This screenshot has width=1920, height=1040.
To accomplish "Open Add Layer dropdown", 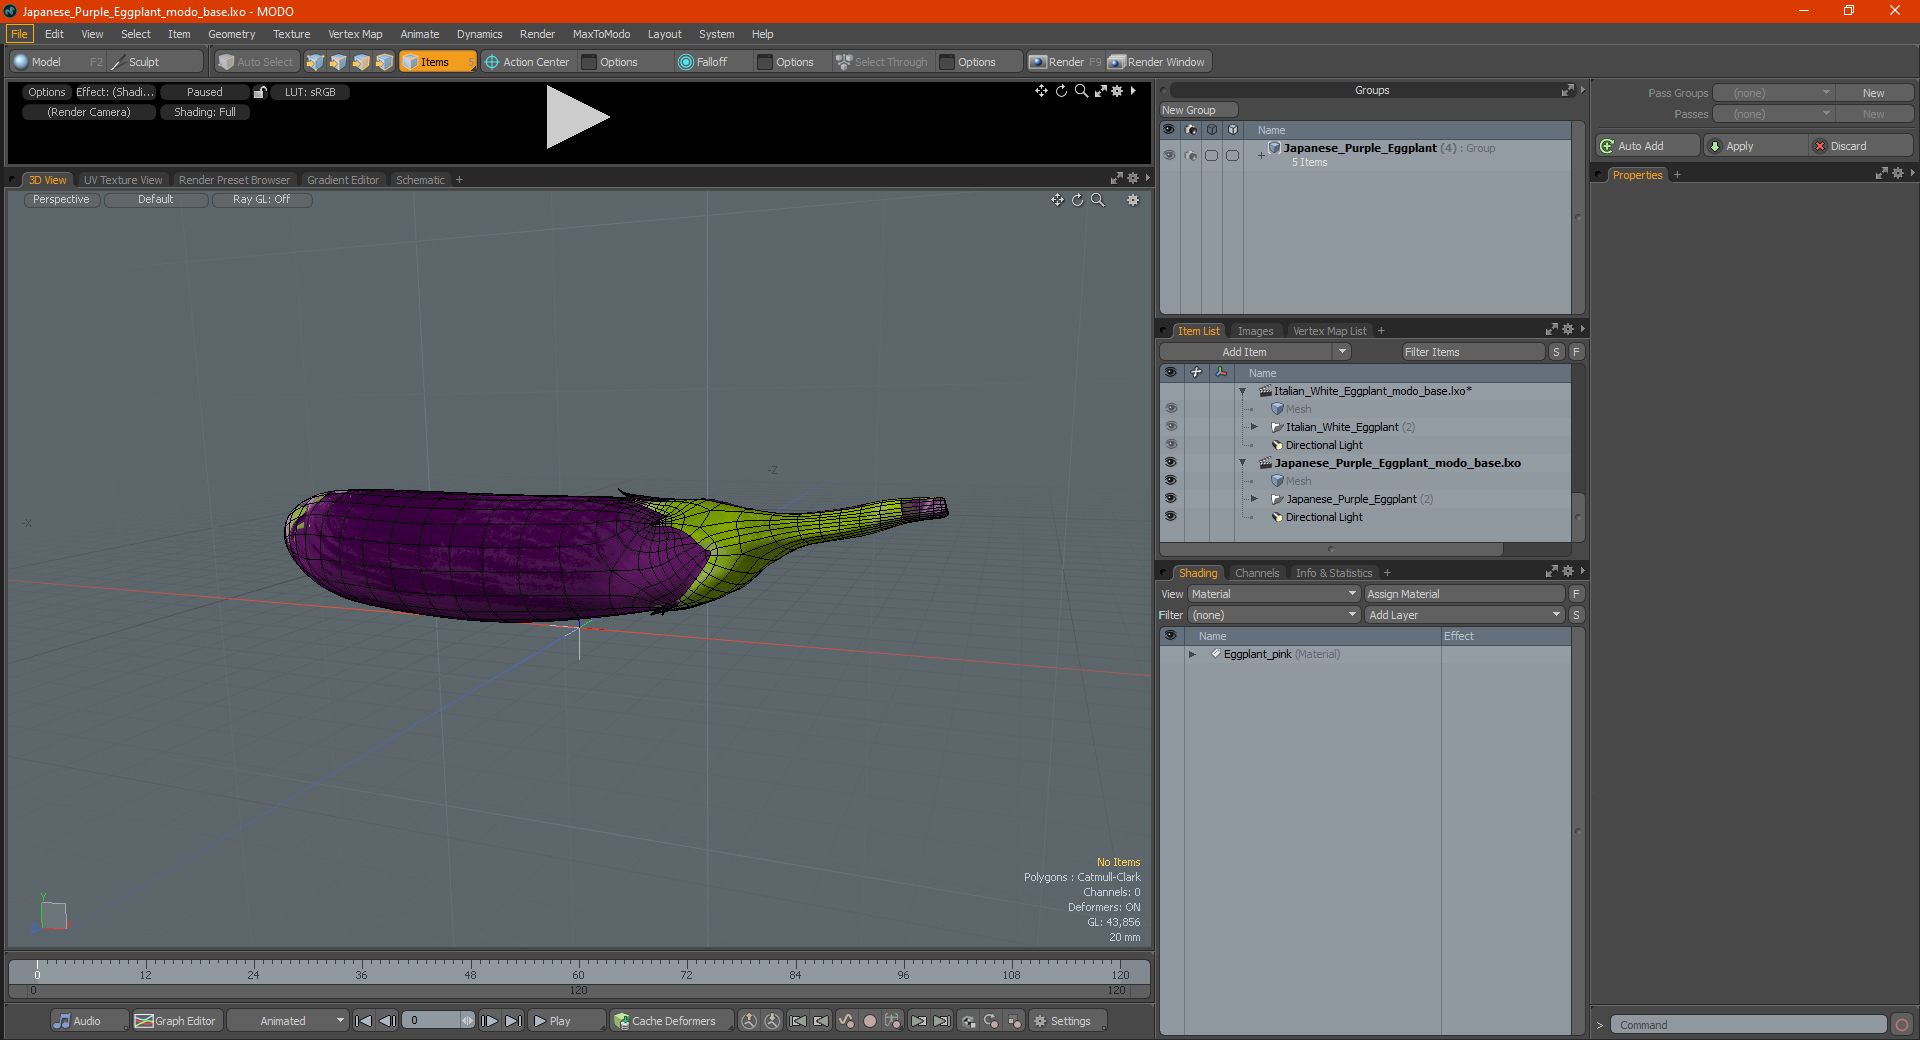I will click(x=1465, y=615).
